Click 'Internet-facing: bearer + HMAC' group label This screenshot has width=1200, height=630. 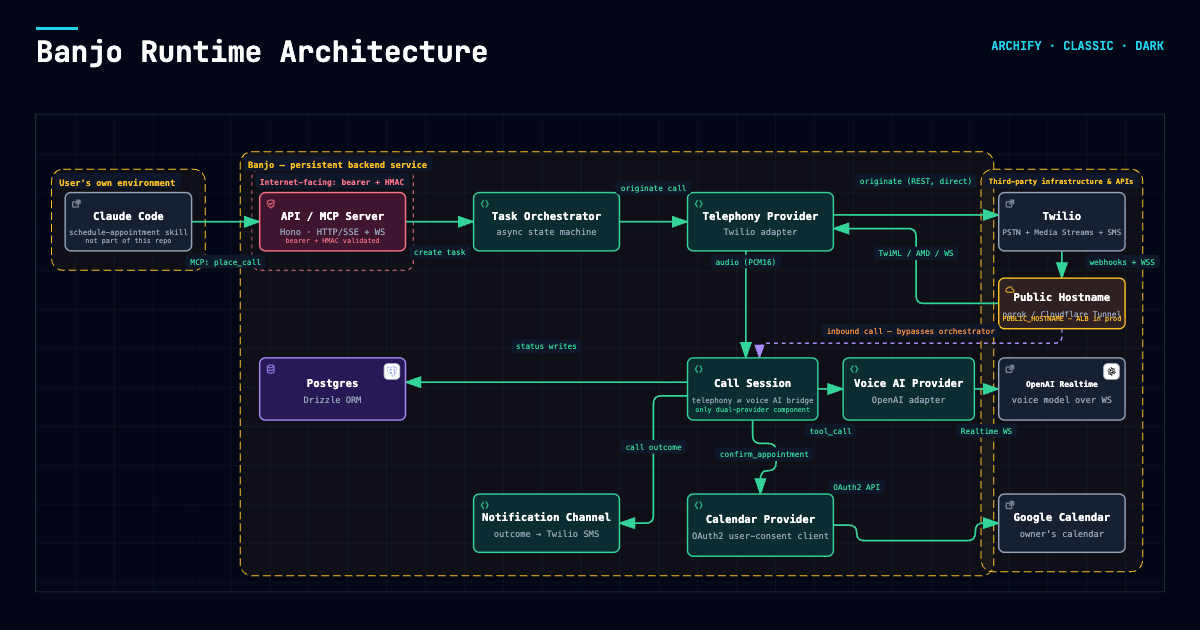(332, 182)
